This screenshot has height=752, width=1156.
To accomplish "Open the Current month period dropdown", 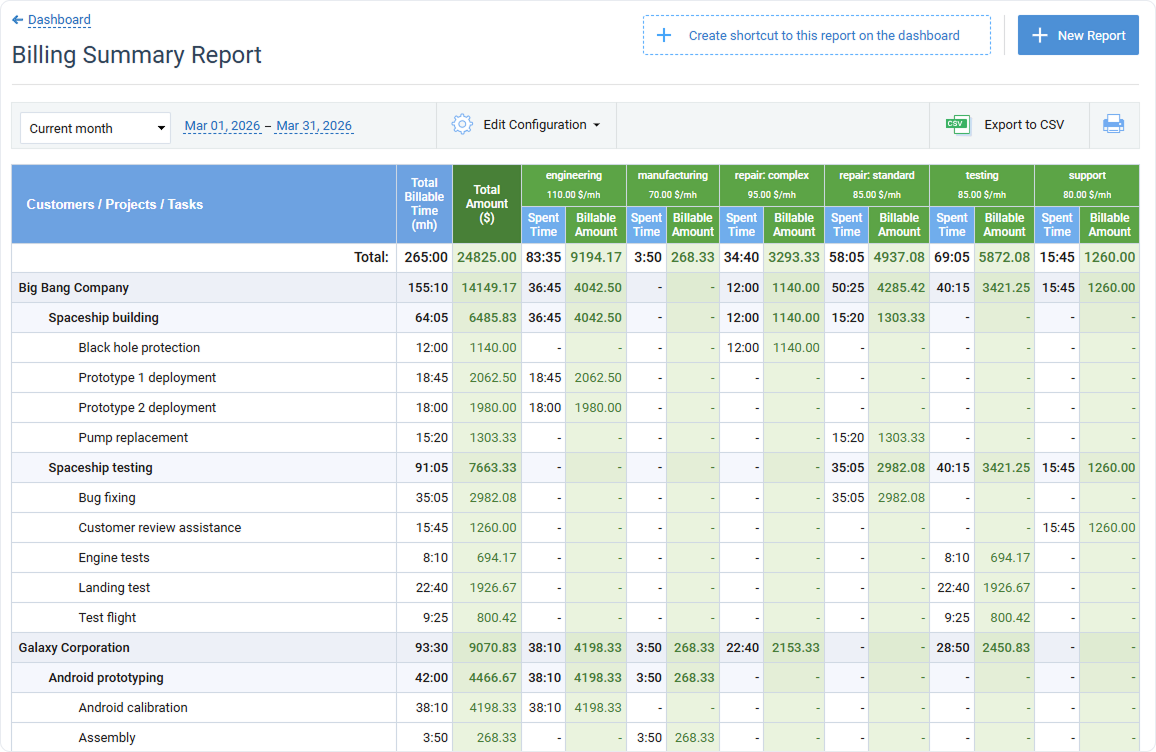I will (94, 128).
